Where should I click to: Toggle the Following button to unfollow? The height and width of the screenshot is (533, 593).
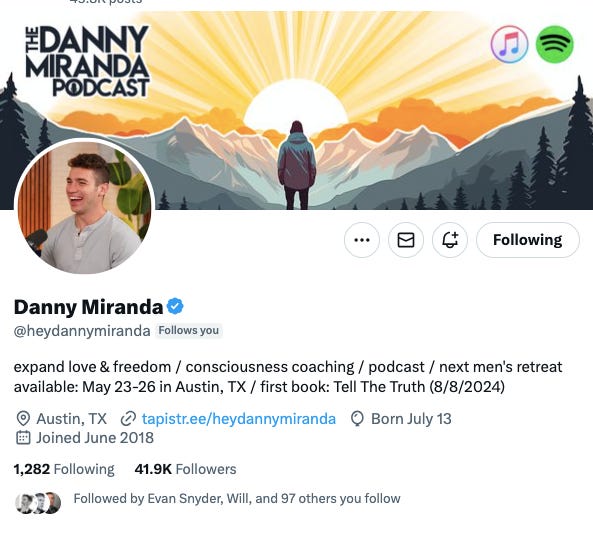click(x=528, y=240)
